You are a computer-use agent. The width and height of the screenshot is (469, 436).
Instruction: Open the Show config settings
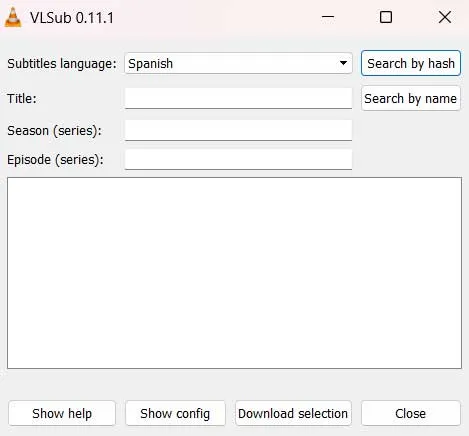[175, 413]
